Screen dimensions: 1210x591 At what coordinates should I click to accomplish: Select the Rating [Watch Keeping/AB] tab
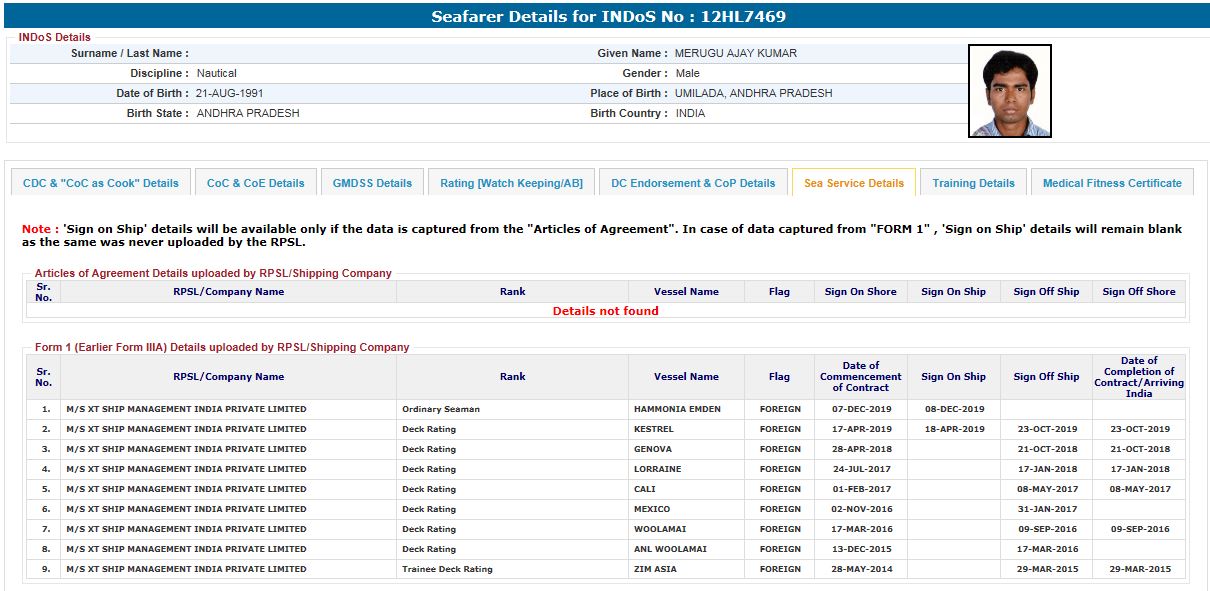click(511, 183)
